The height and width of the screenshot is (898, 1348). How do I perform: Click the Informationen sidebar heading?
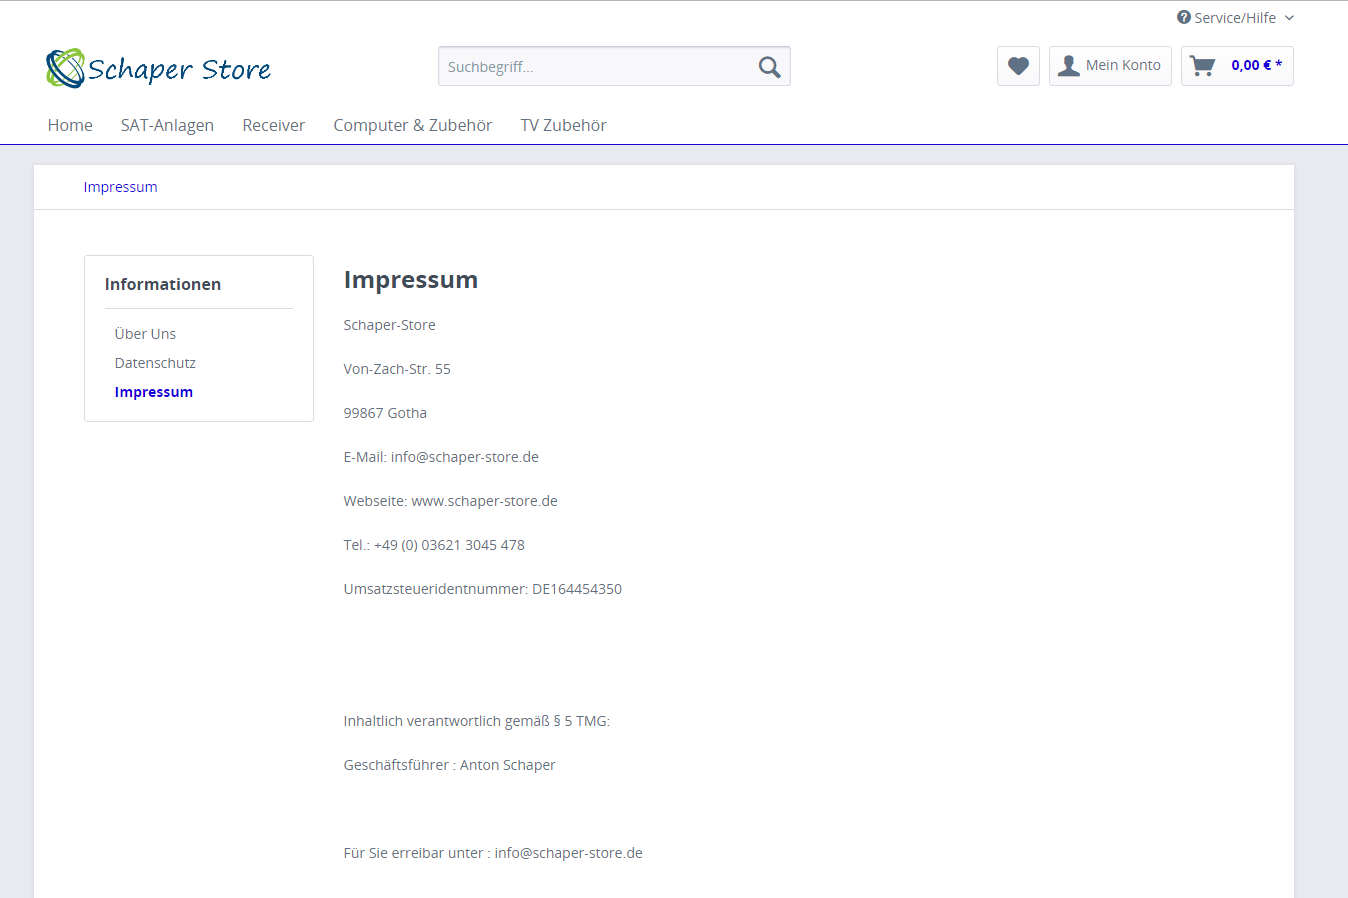[163, 284]
